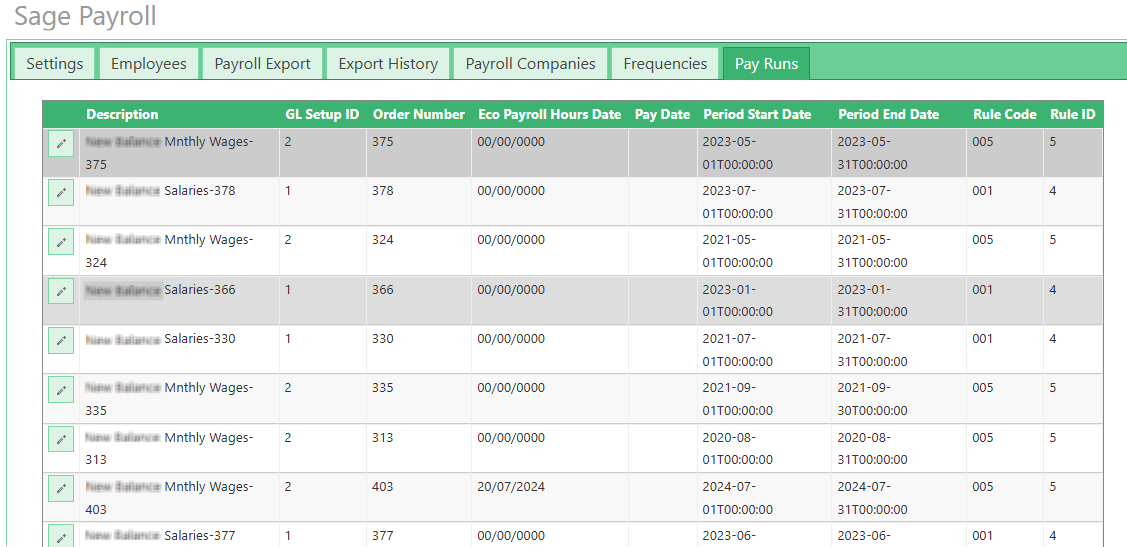The width and height of the screenshot is (1127, 547).
Task: Click the Period Start Date header
Action: tap(758, 114)
